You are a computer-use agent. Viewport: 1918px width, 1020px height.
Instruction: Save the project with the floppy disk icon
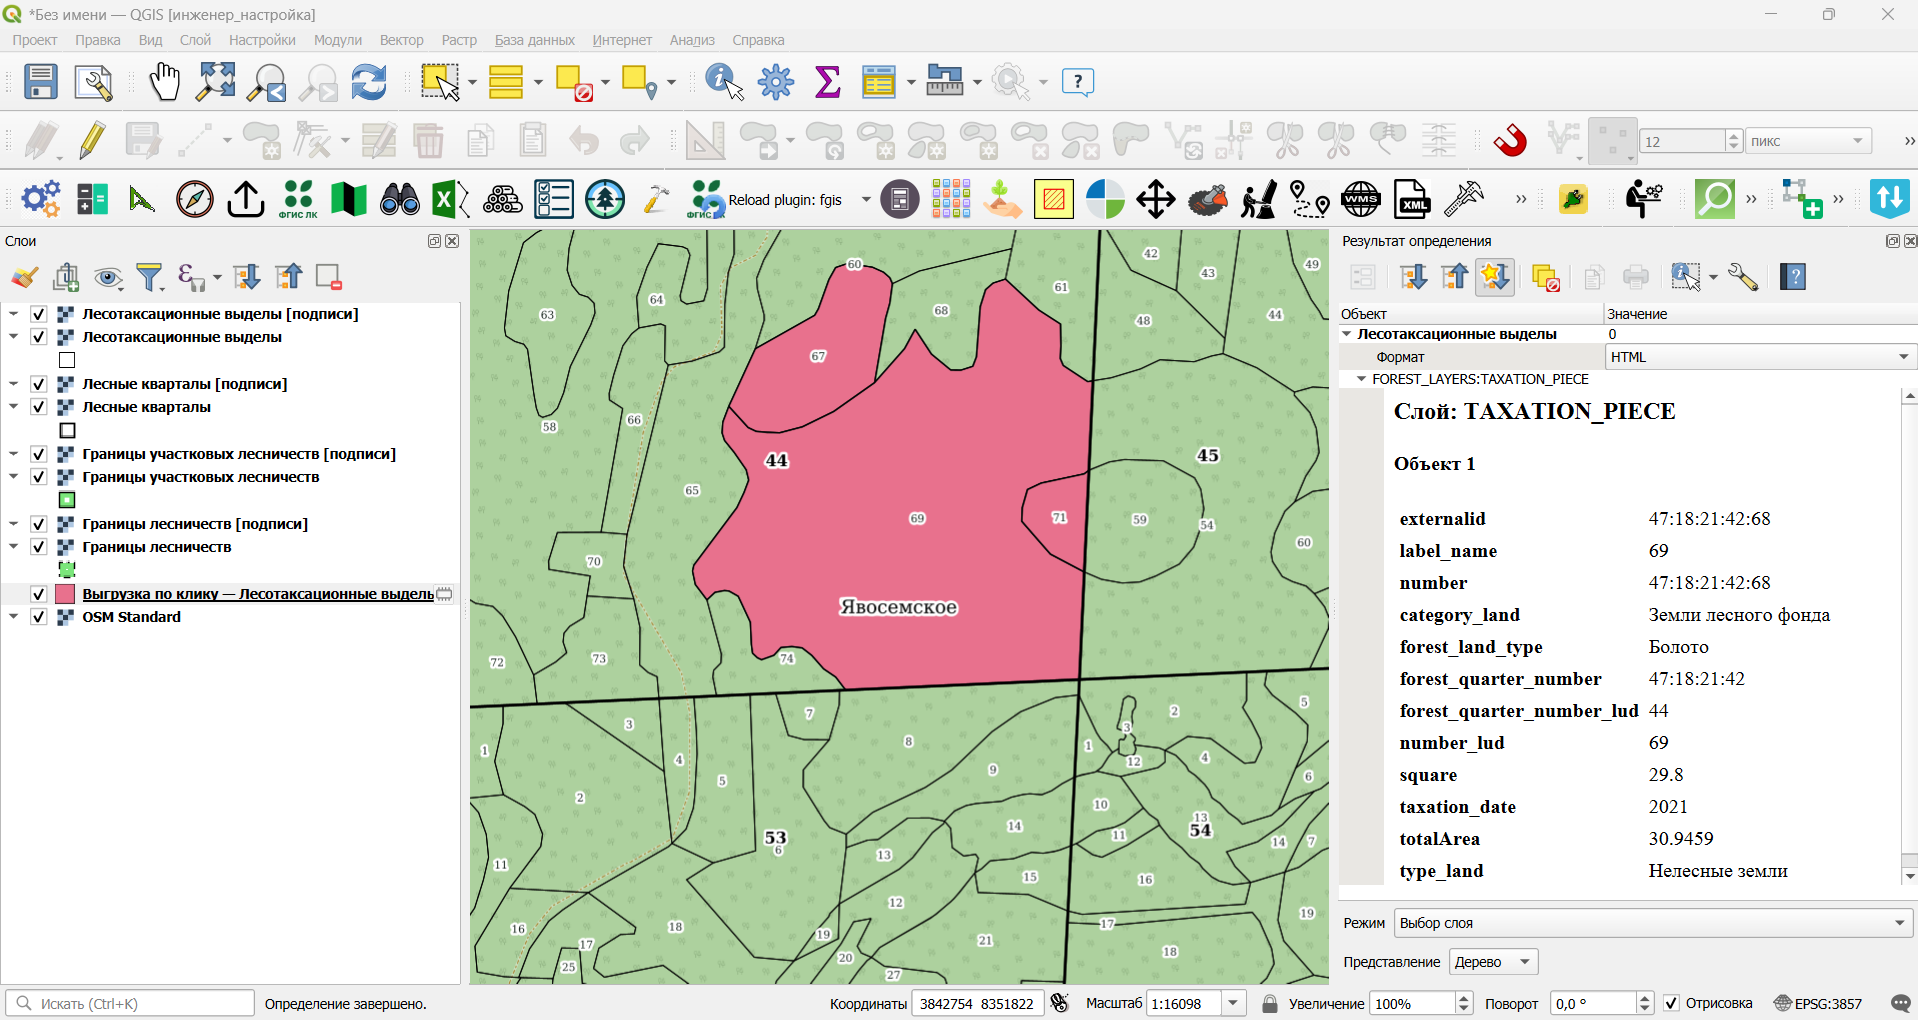41,82
